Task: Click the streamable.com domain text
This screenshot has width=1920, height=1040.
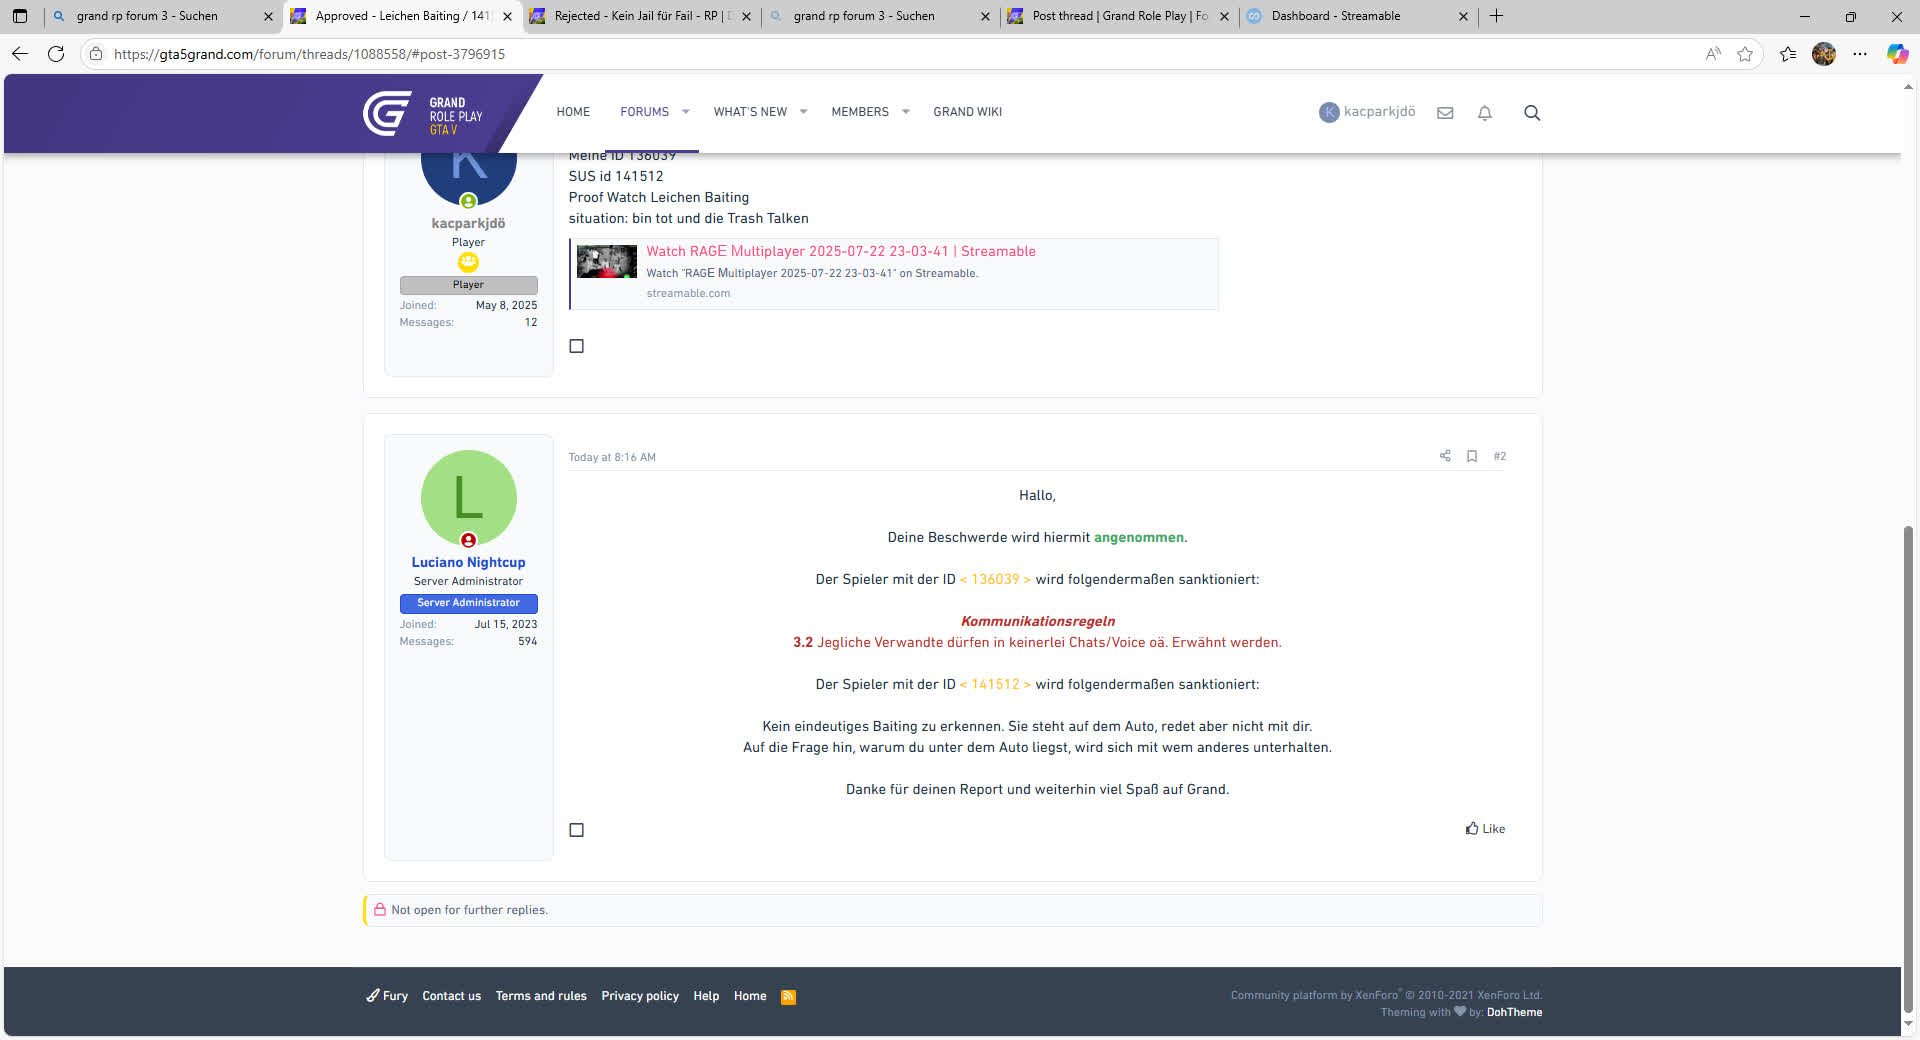Action: 688,293
